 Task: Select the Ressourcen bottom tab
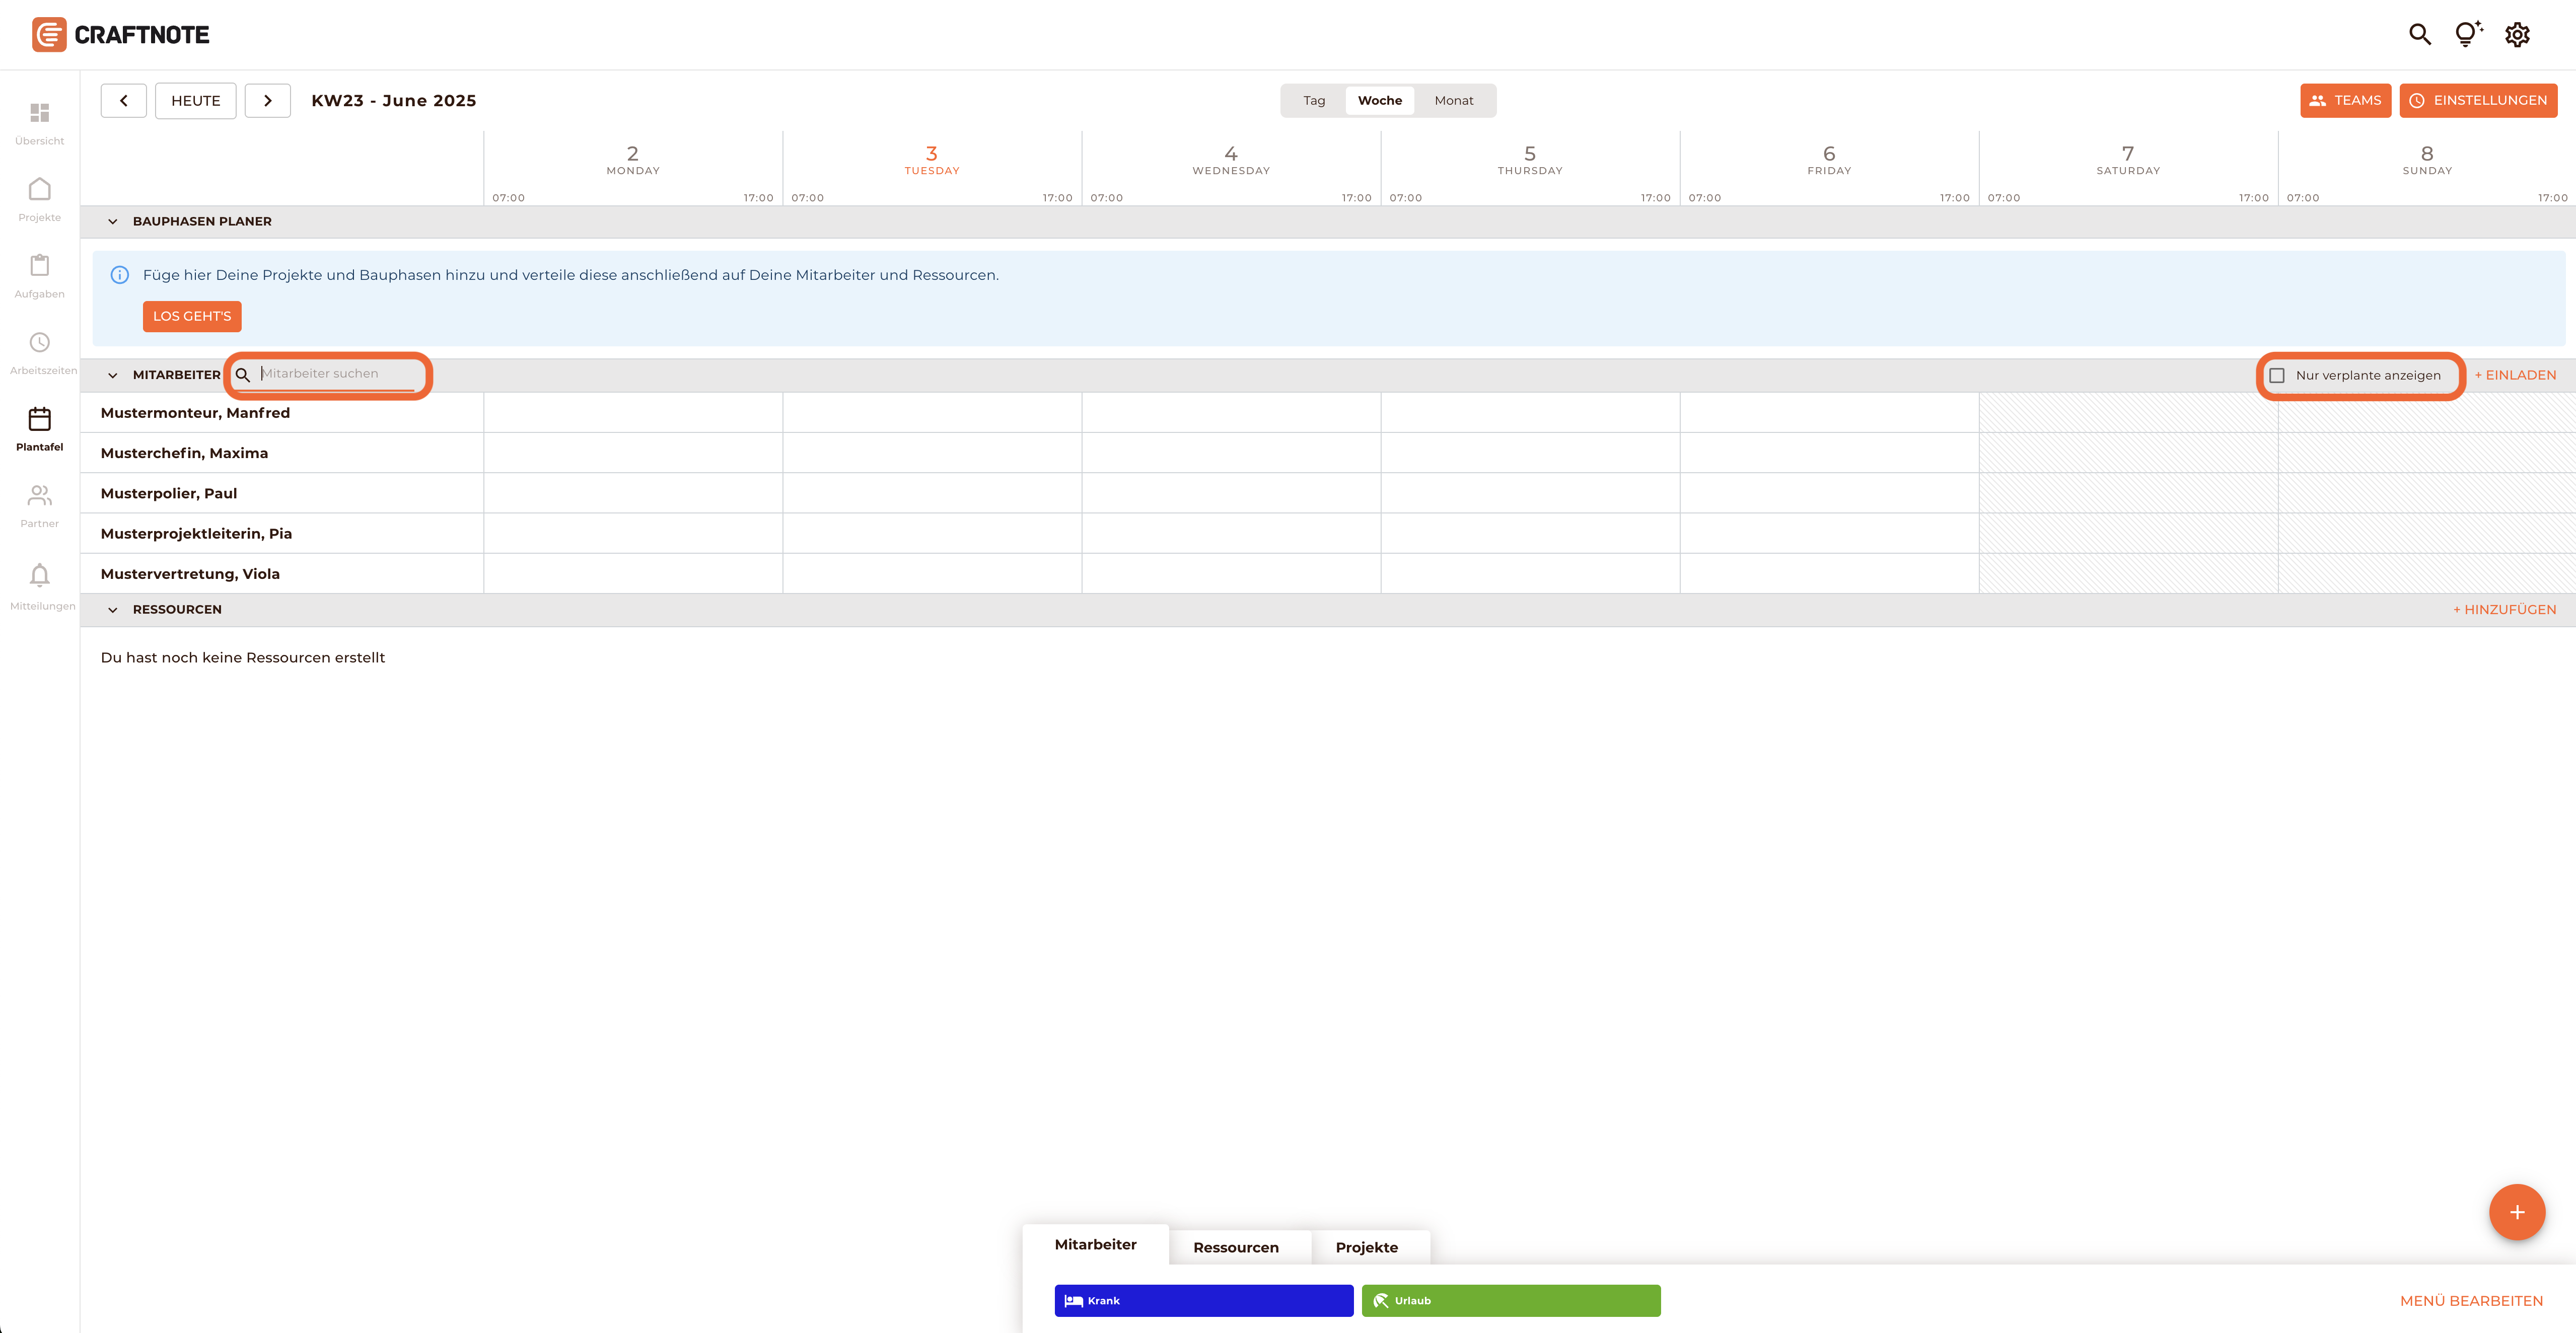point(1236,1248)
